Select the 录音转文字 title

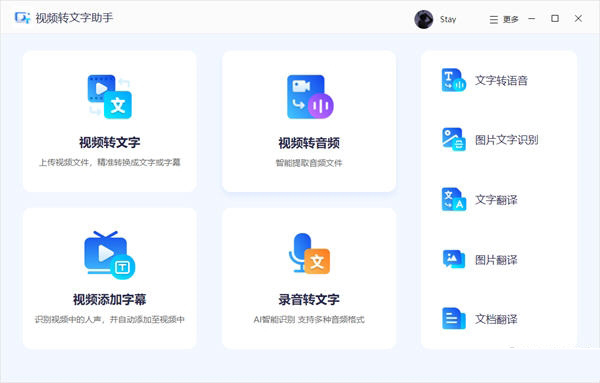(309, 300)
